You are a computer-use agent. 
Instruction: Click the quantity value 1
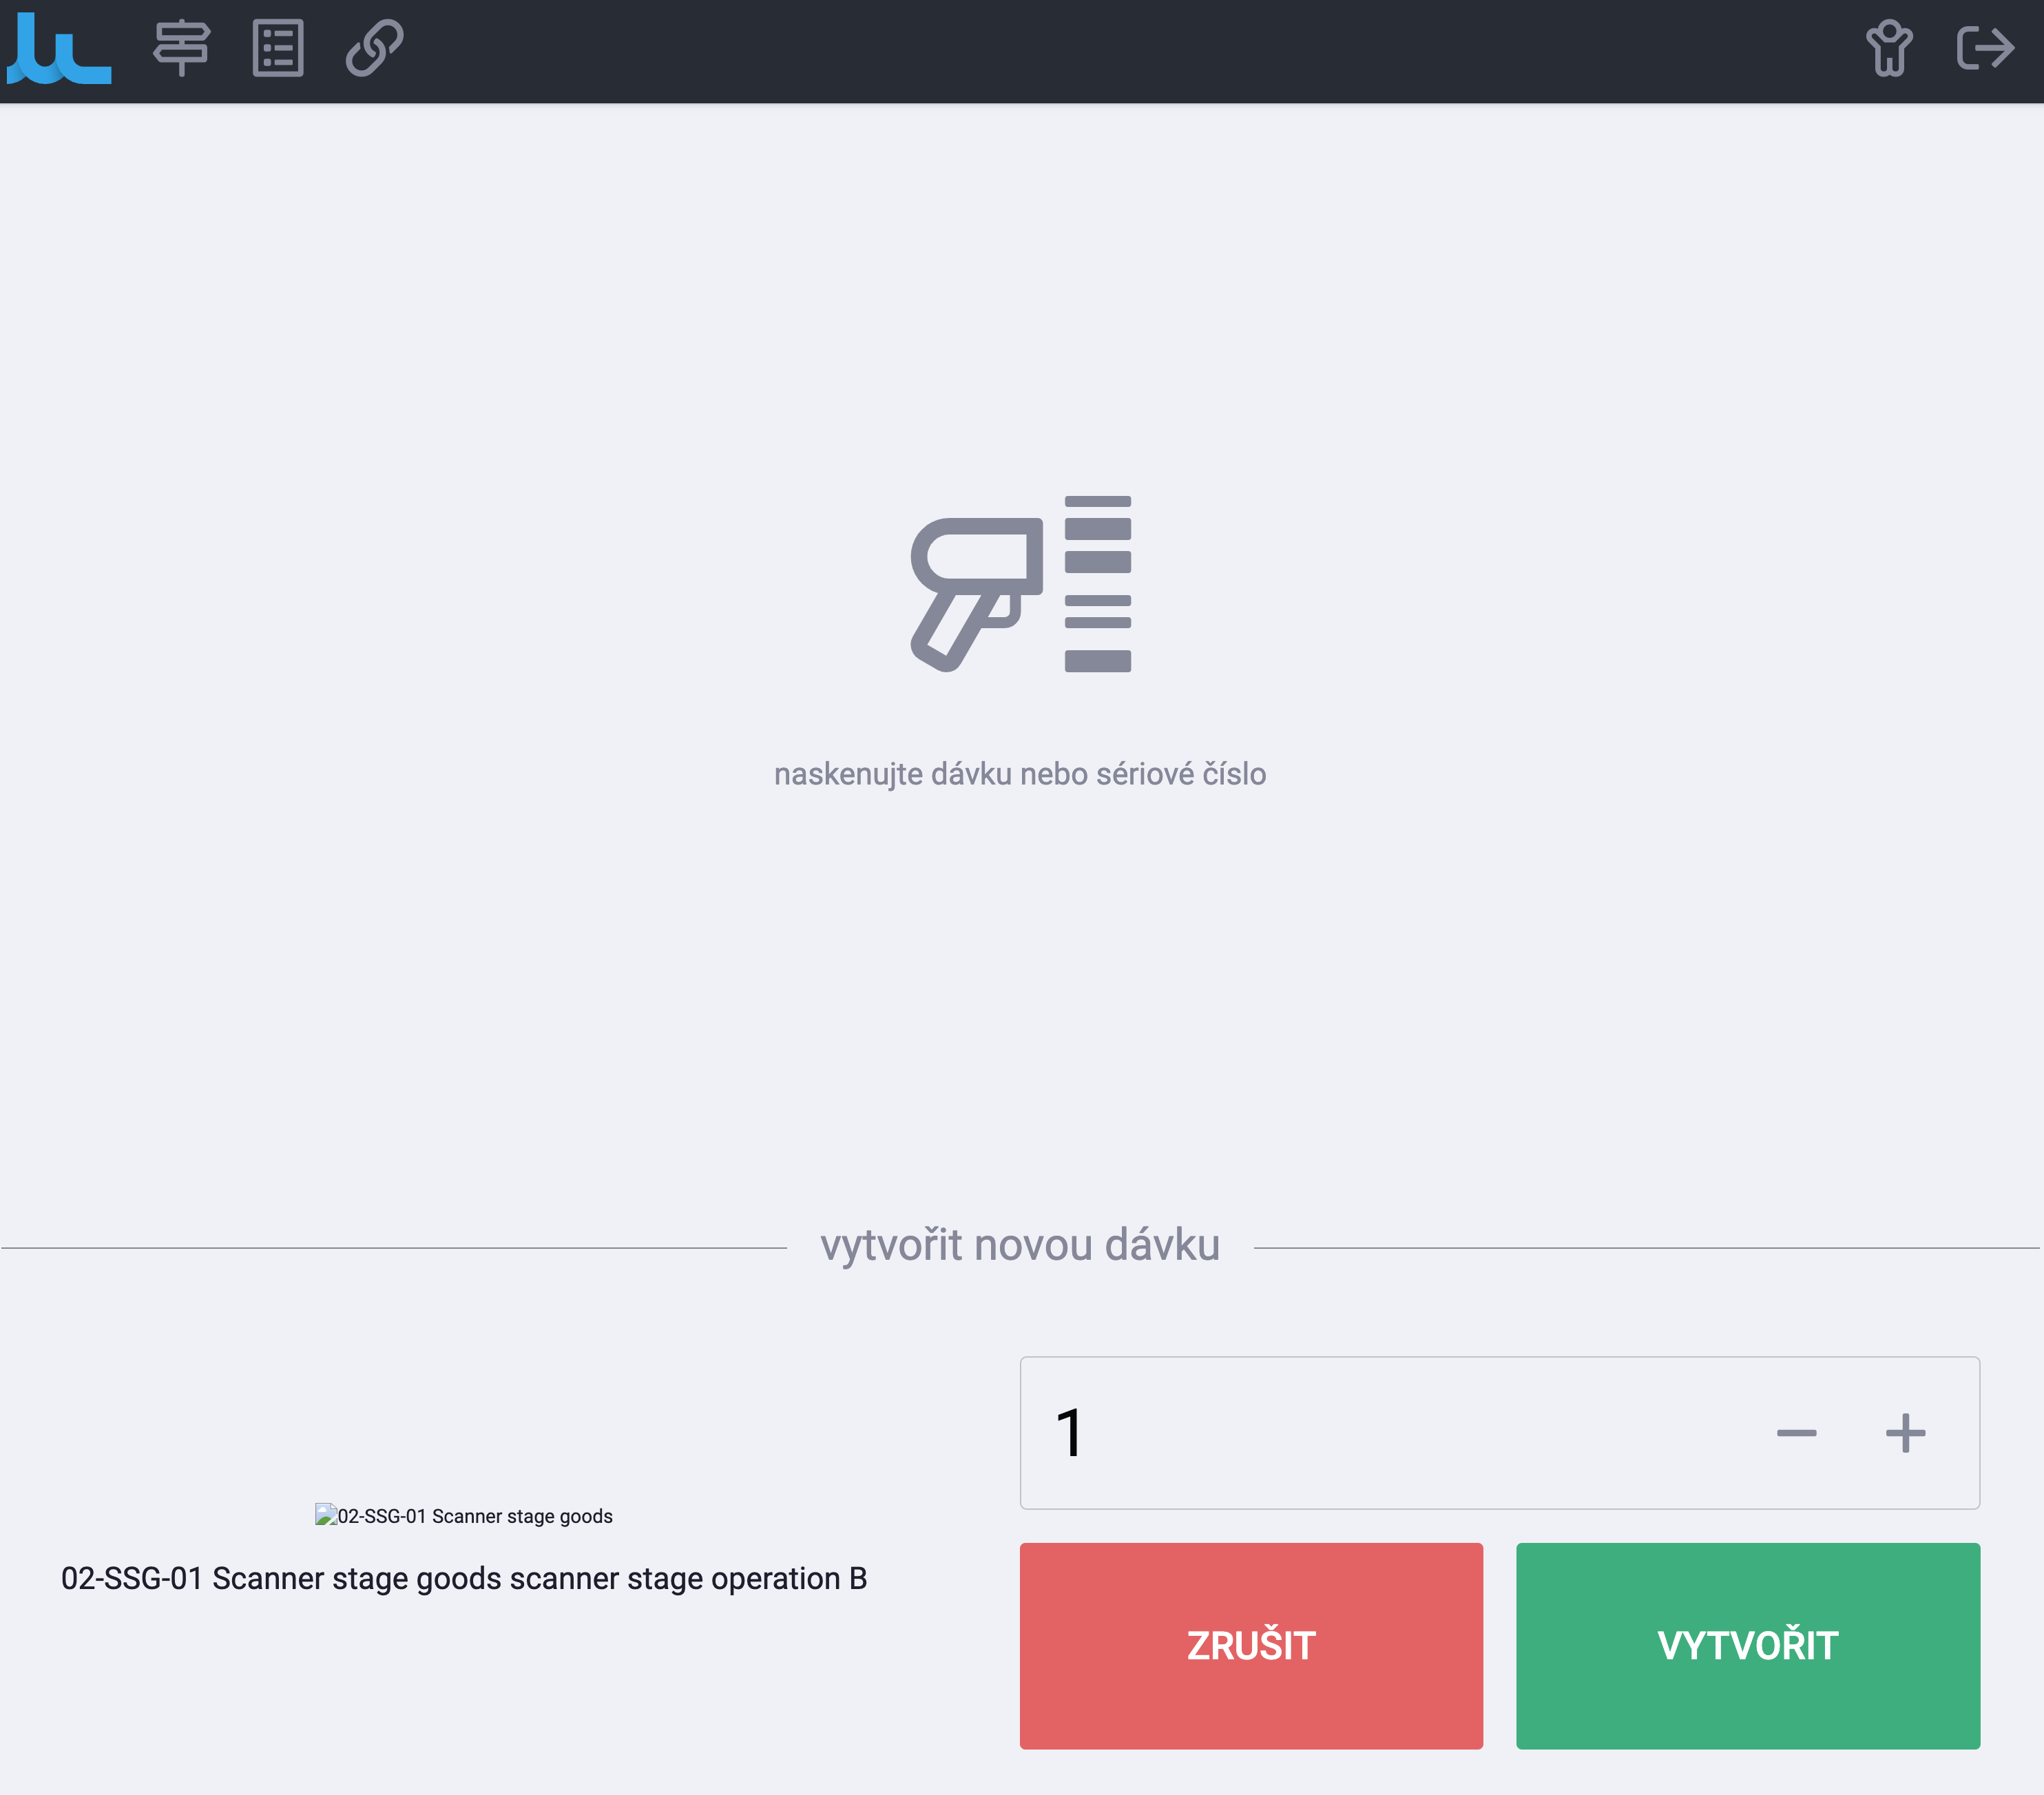[1069, 1433]
